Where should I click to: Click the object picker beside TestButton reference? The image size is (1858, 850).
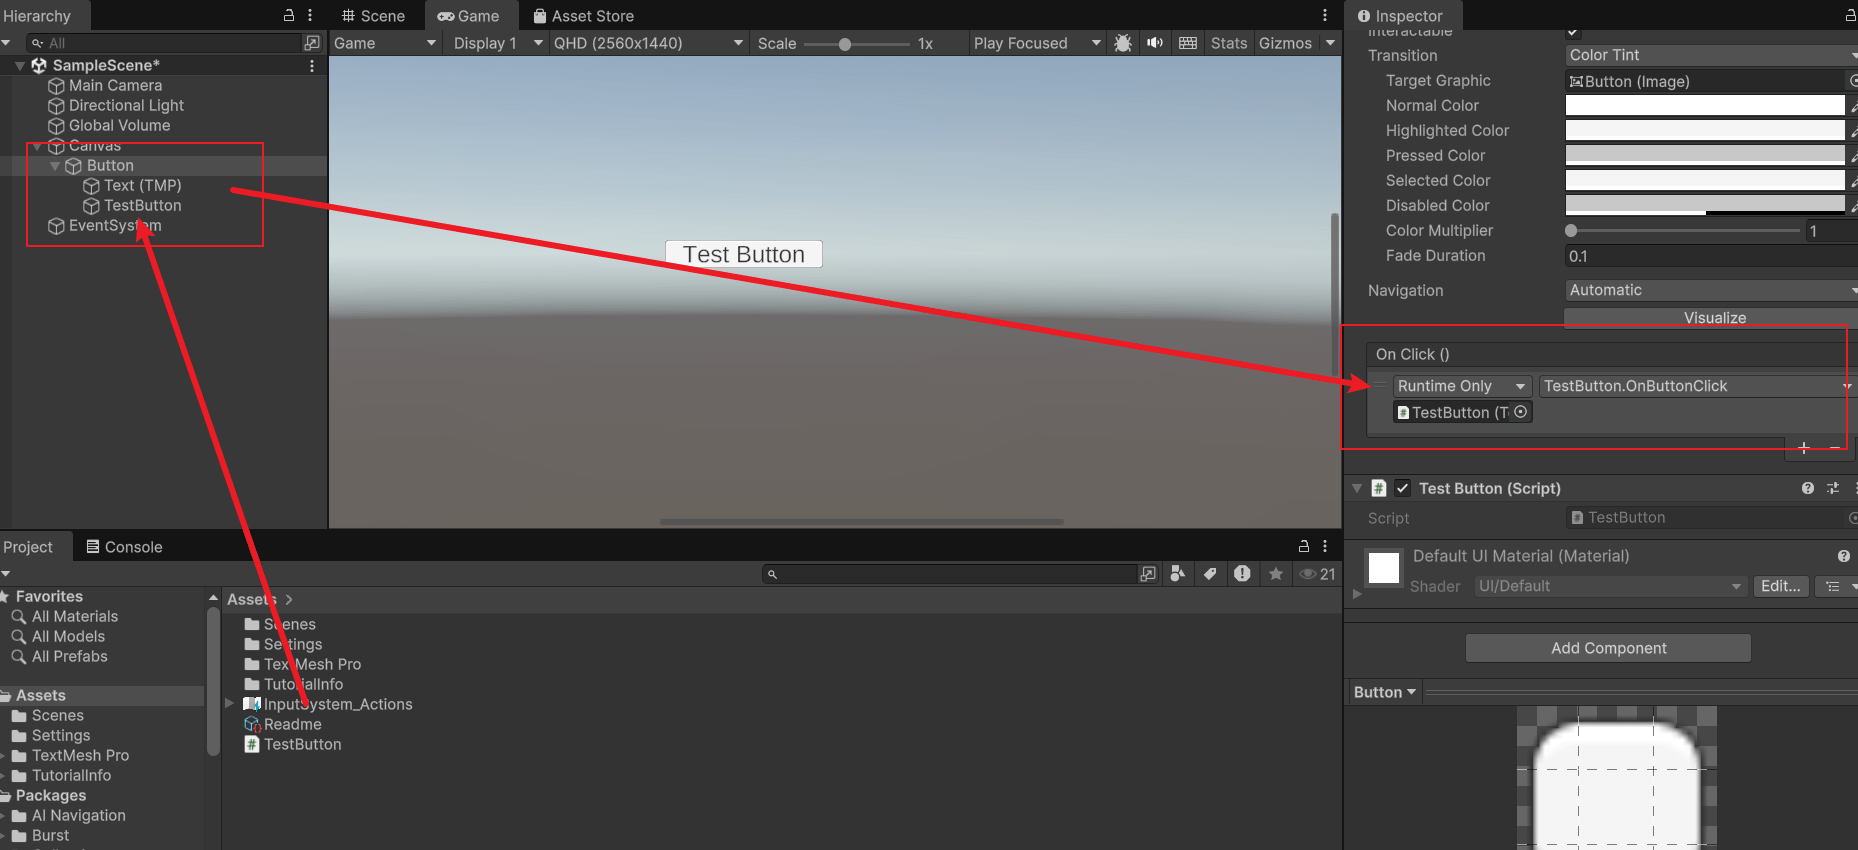click(1521, 412)
